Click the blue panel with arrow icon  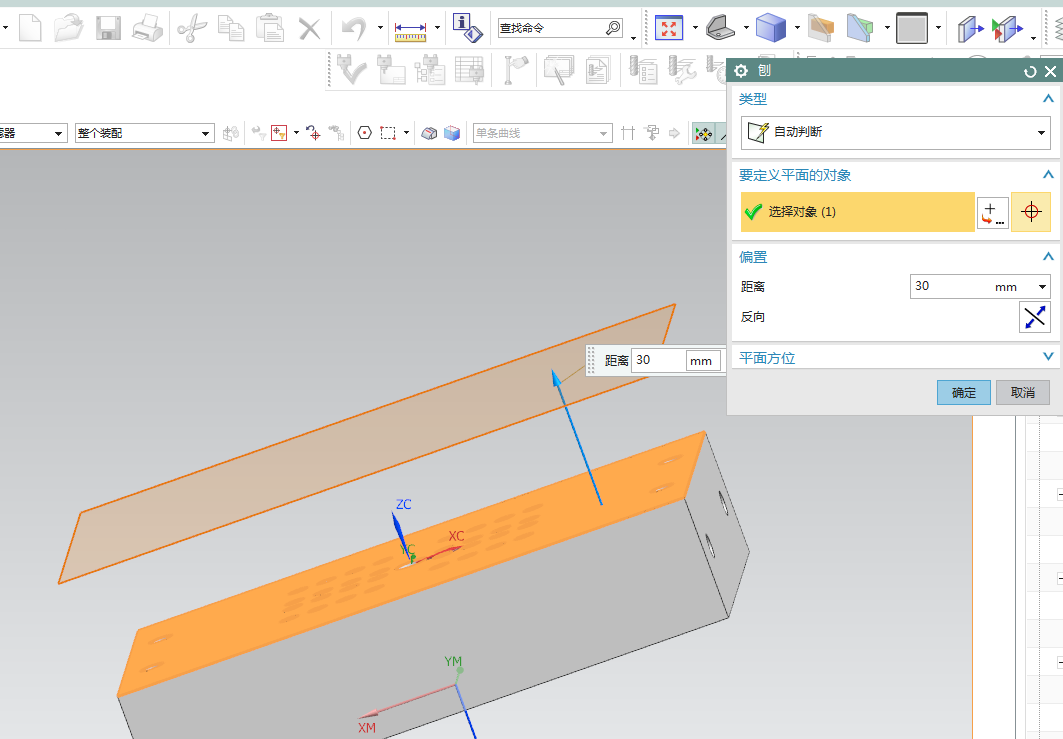point(970,29)
